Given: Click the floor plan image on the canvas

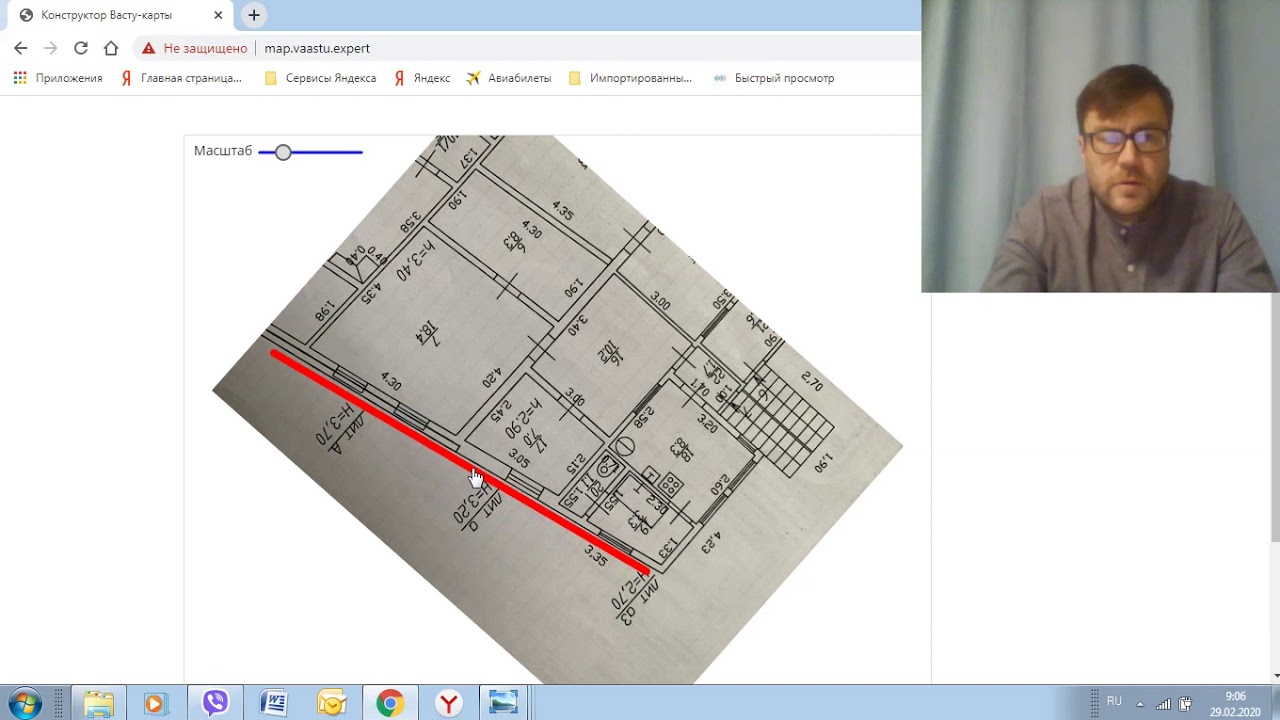Looking at the screenshot, I should [557, 410].
